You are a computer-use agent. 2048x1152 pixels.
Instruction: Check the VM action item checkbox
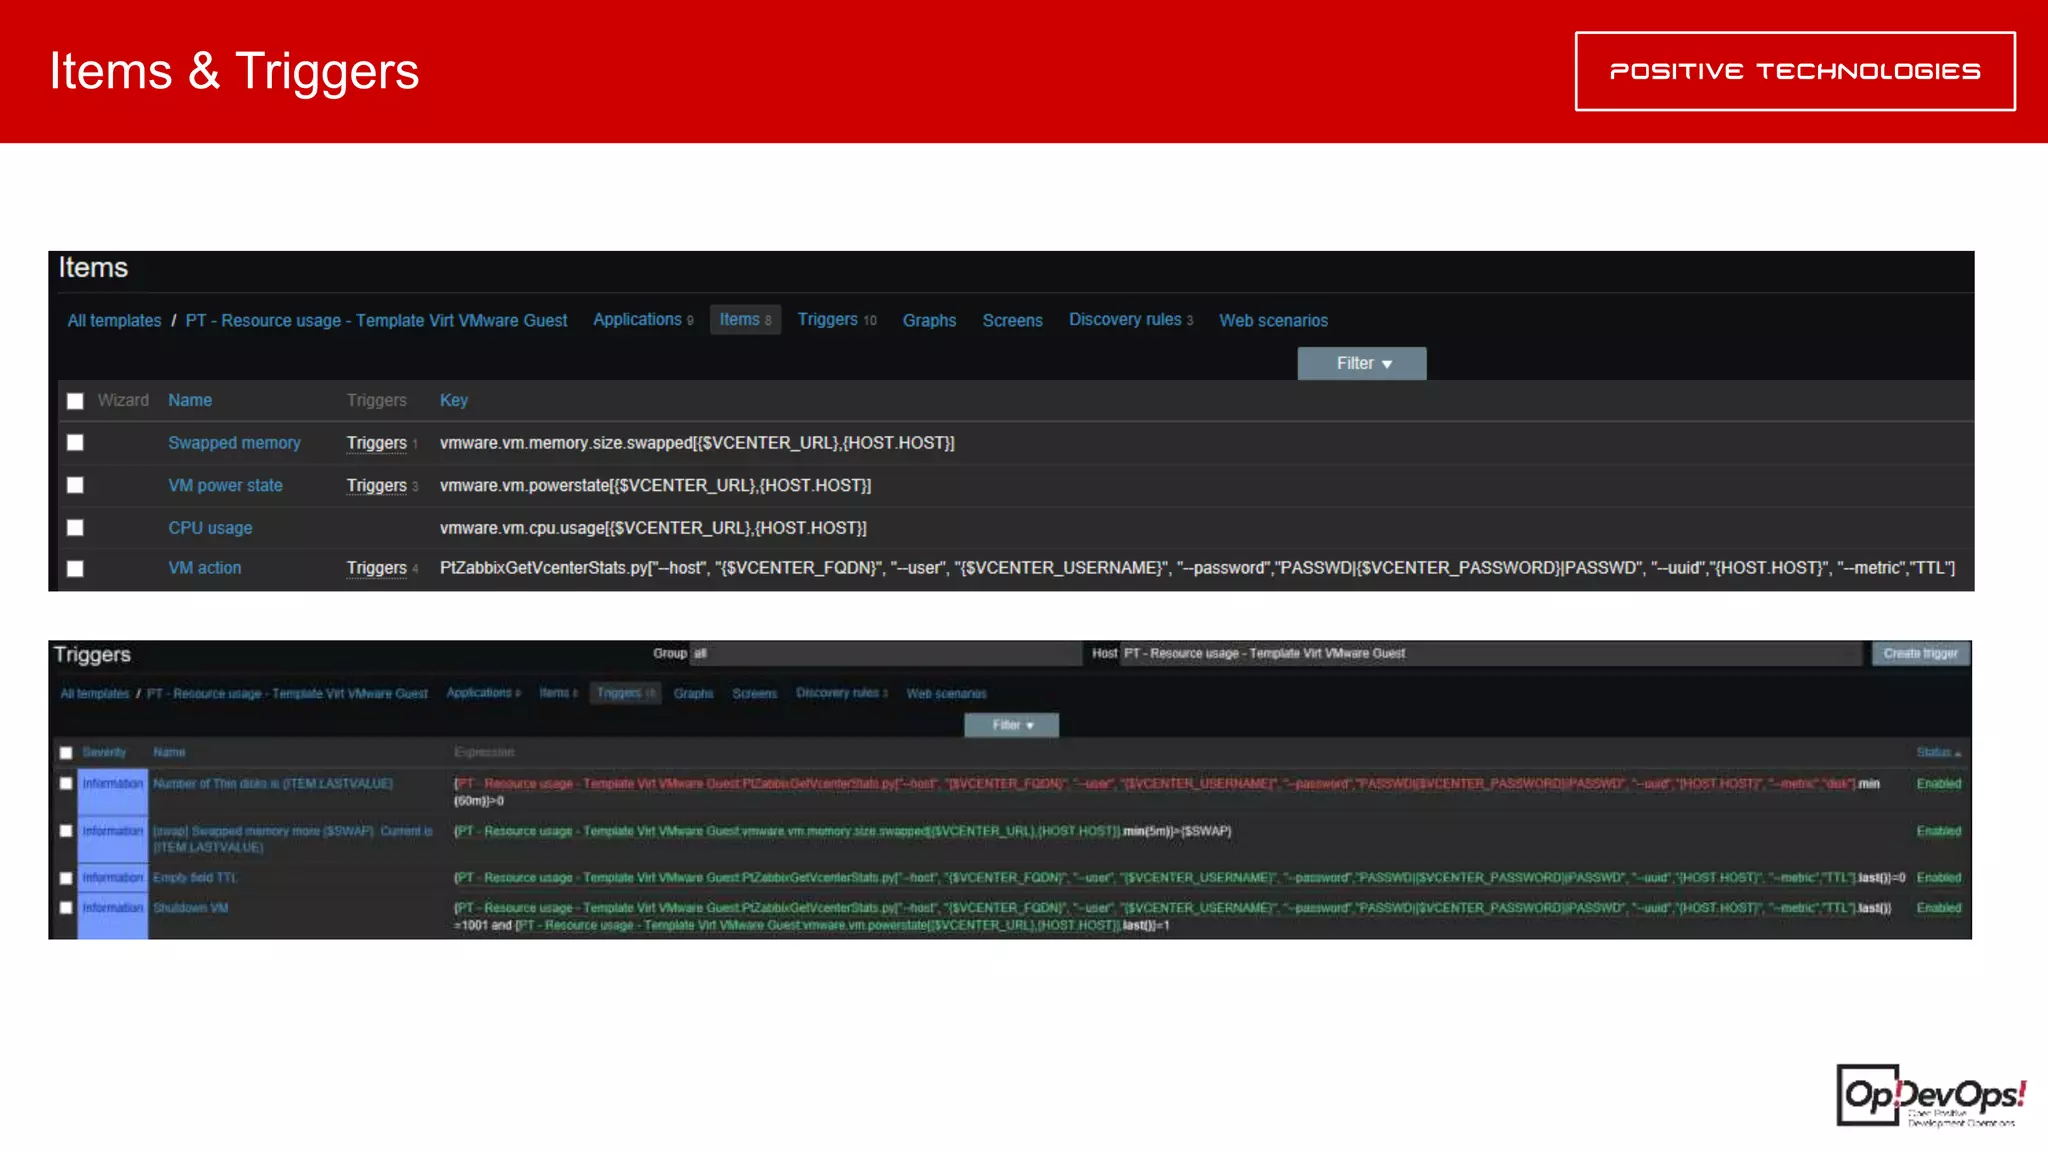75,569
